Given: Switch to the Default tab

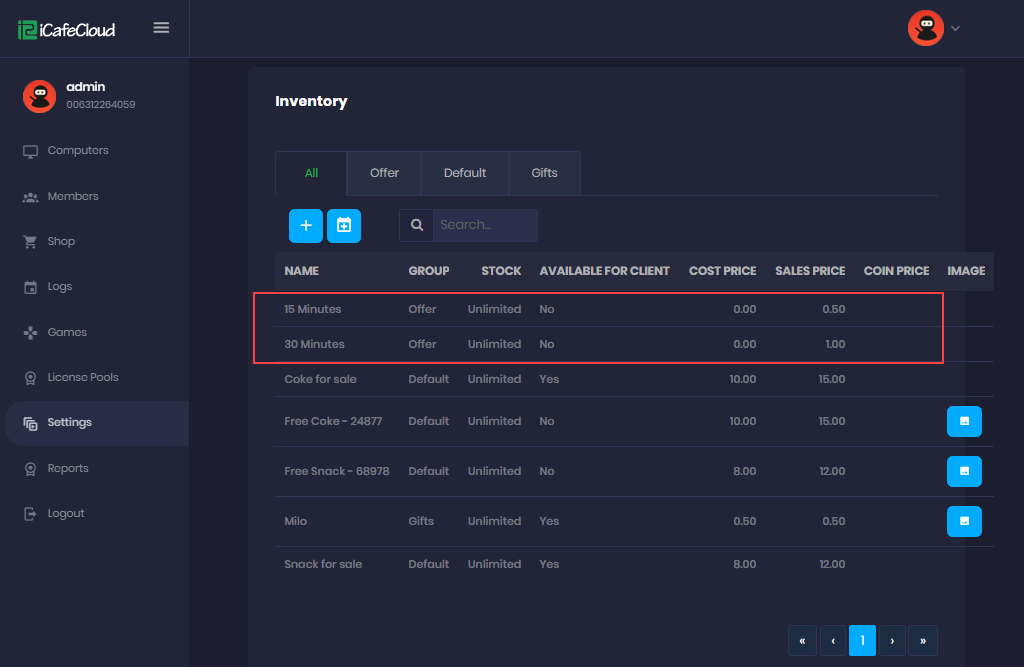Looking at the screenshot, I should point(465,173).
